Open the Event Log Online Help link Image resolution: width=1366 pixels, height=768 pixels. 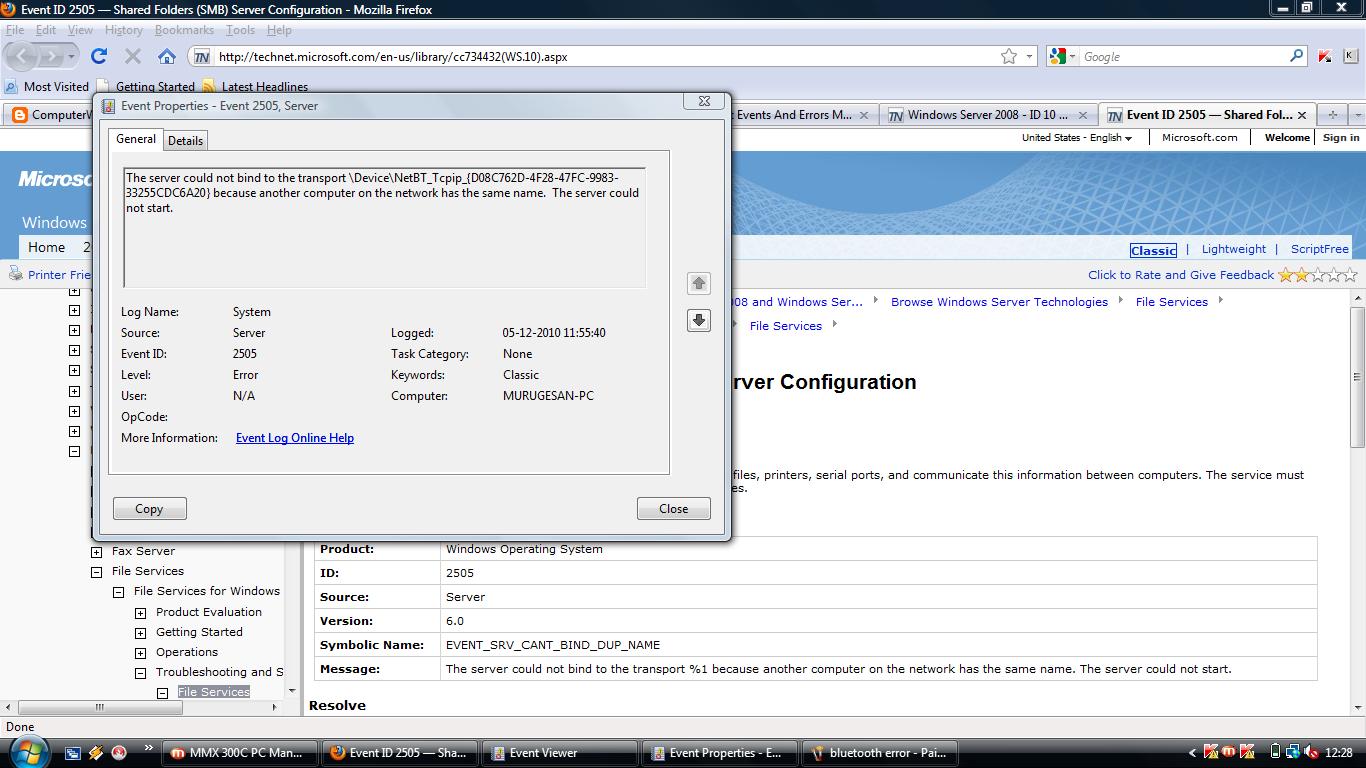[x=295, y=438]
